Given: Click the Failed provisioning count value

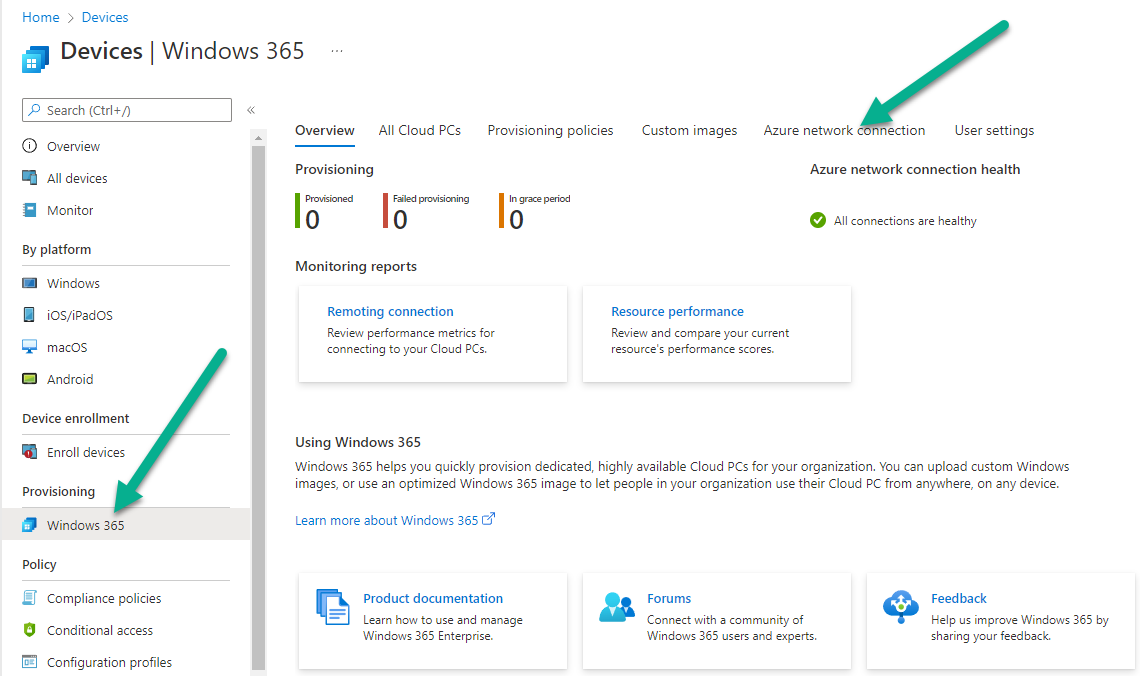Looking at the screenshot, I should [x=401, y=220].
